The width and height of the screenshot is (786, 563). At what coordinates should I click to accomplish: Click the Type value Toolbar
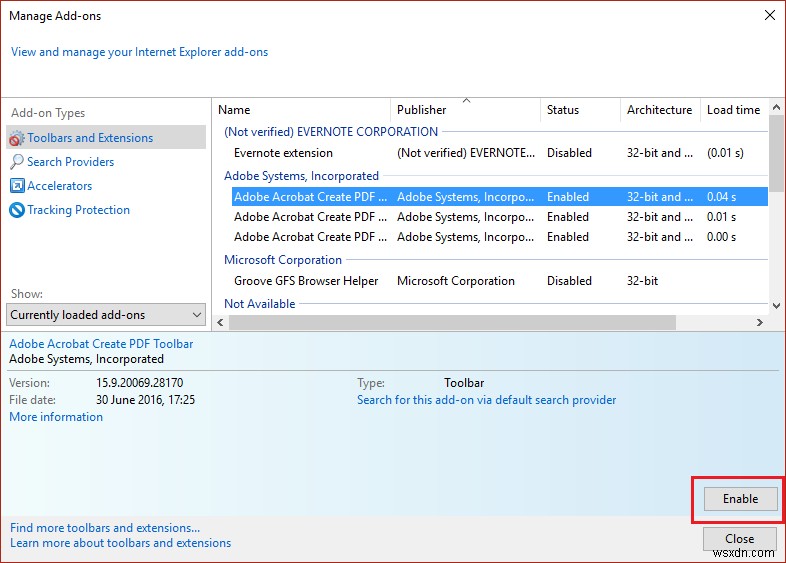tap(464, 383)
